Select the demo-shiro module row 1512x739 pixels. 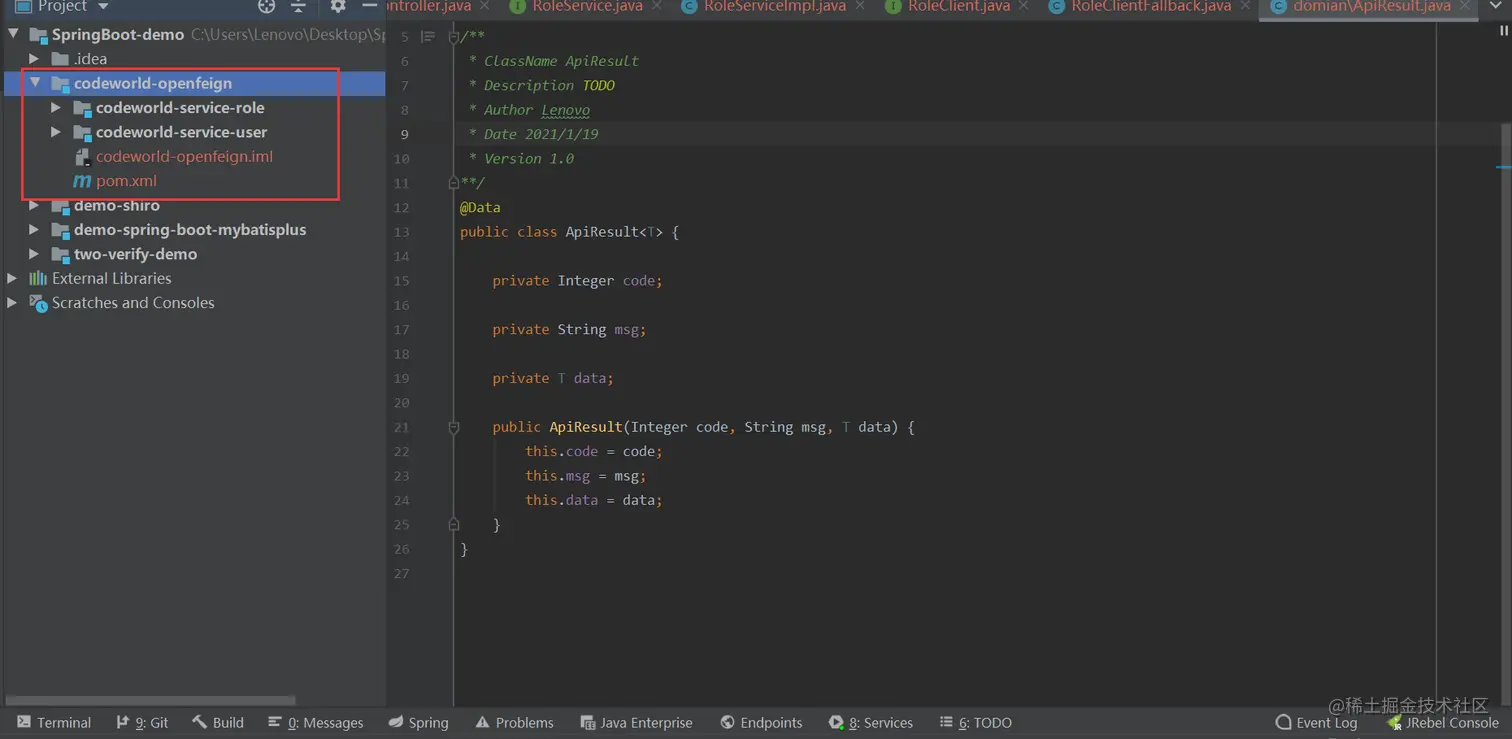[x=117, y=205]
